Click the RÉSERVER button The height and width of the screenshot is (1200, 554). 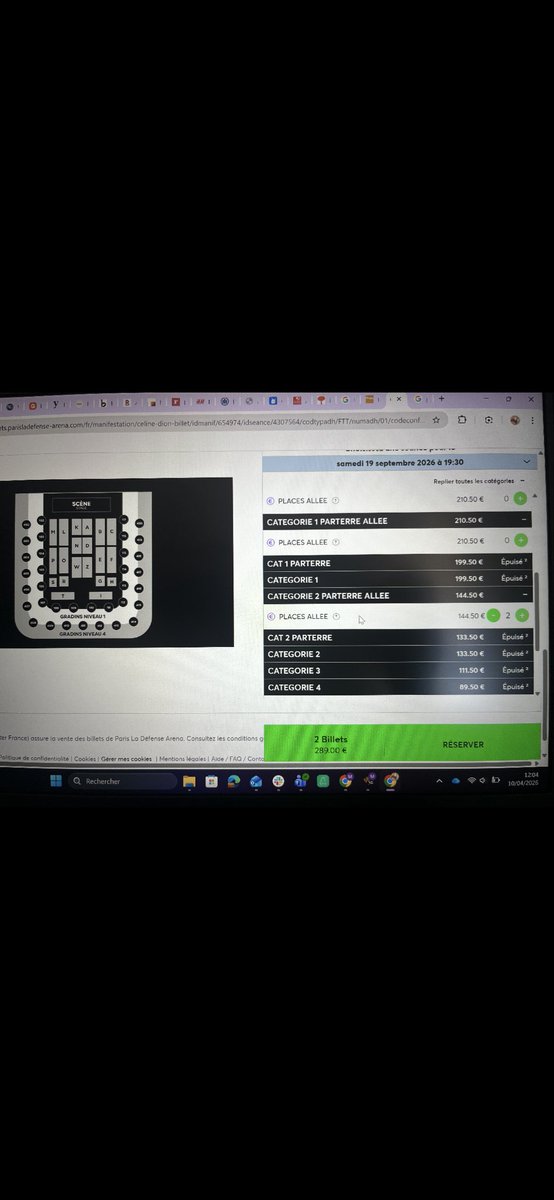(463, 744)
